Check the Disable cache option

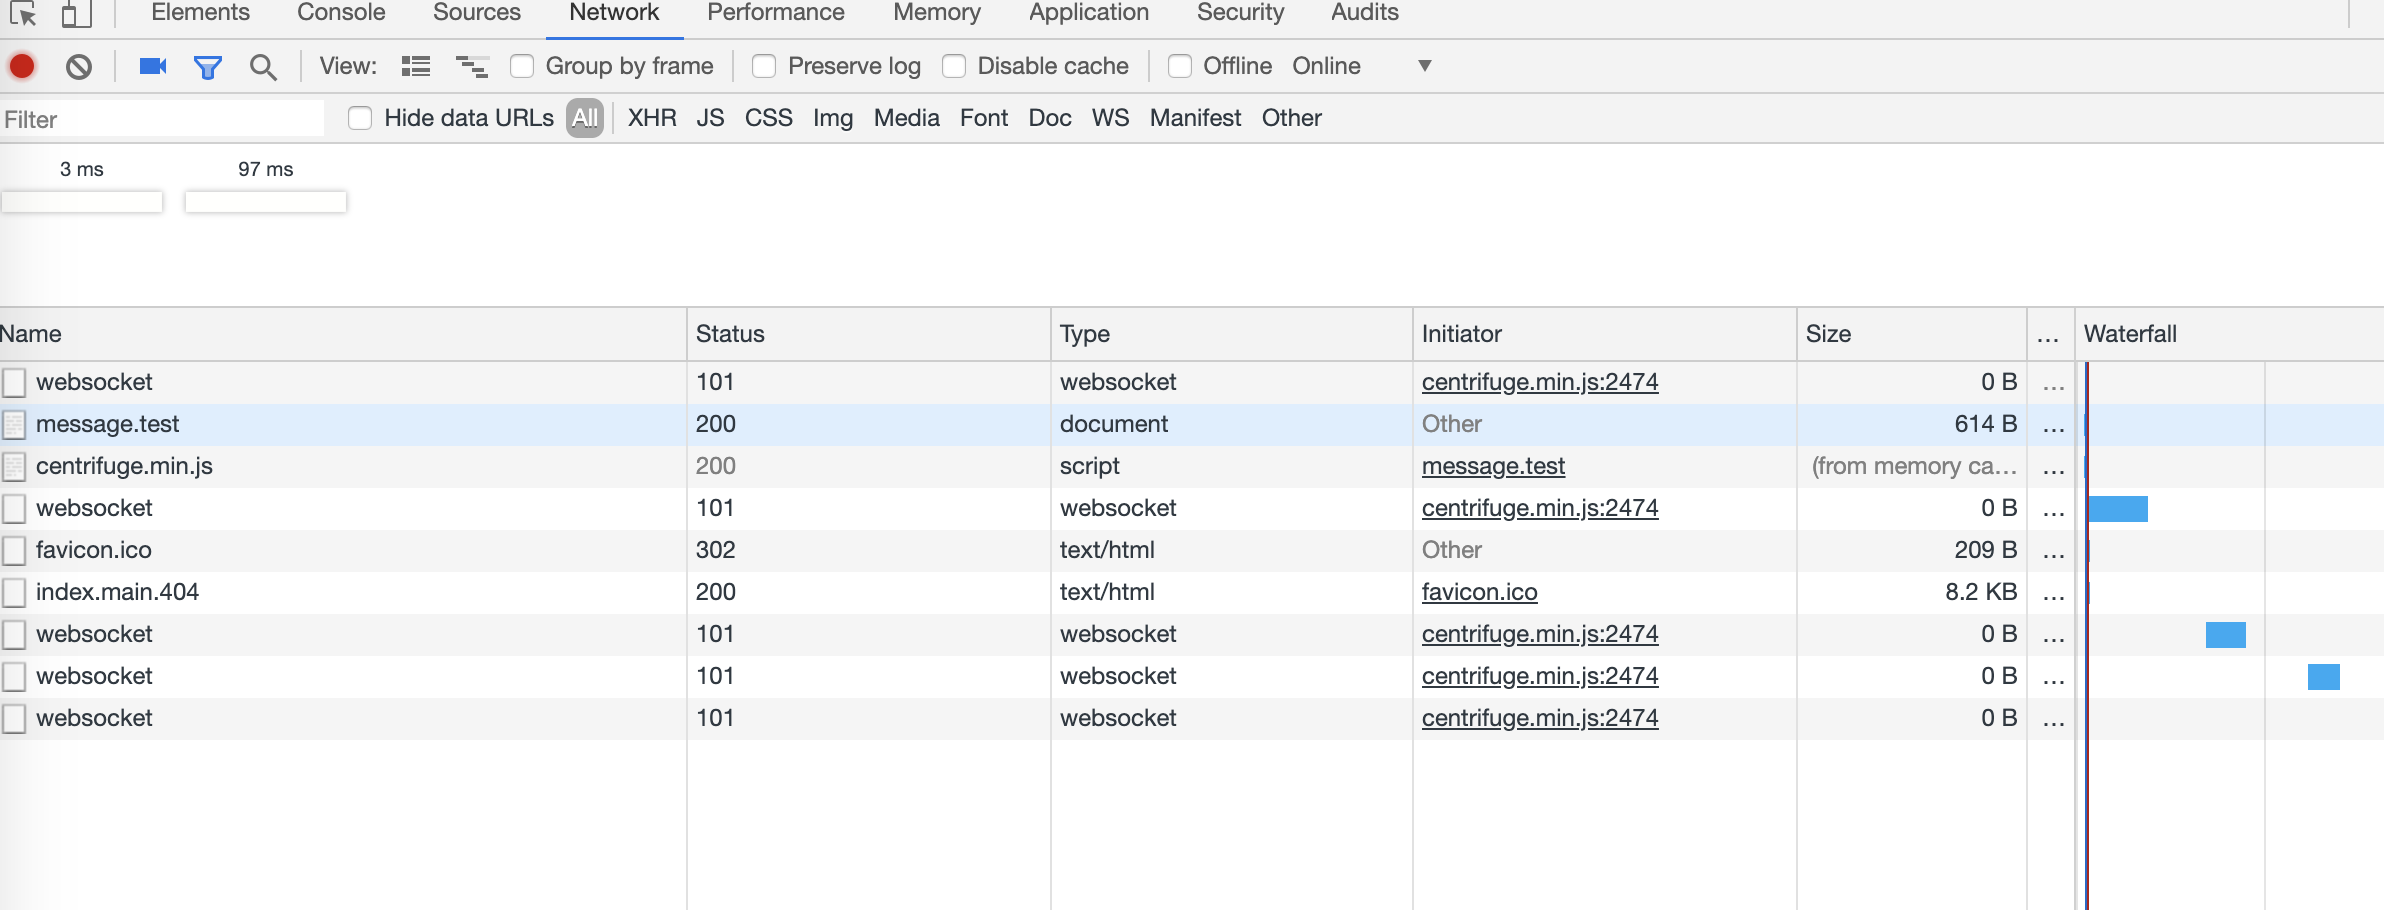coord(954,65)
